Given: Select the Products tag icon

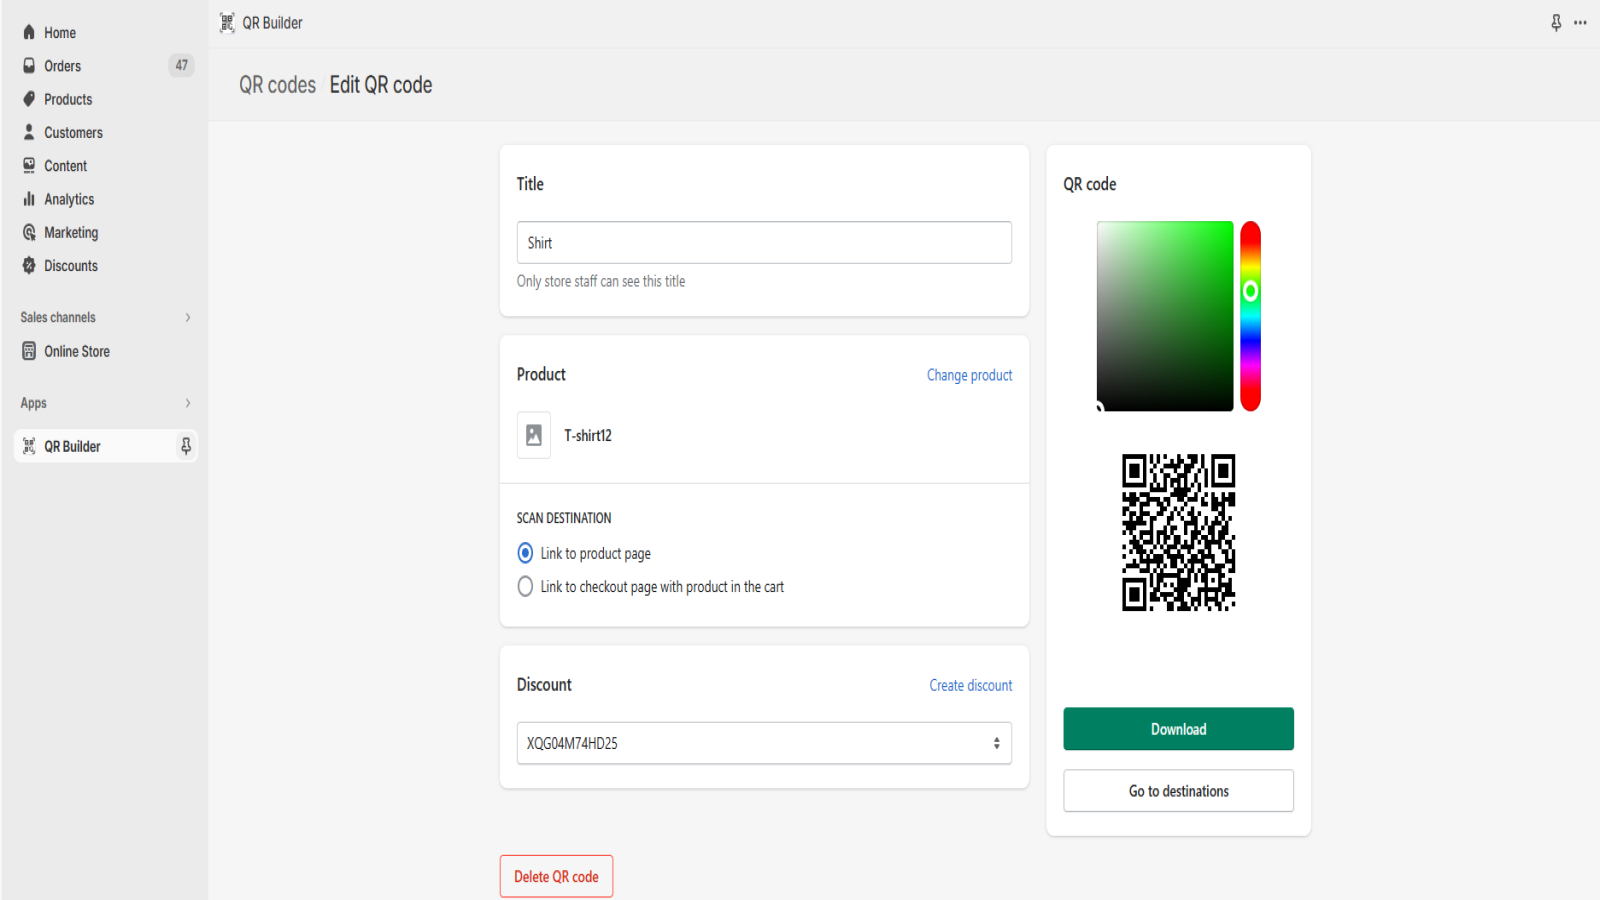Looking at the screenshot, I should (28, 99).
